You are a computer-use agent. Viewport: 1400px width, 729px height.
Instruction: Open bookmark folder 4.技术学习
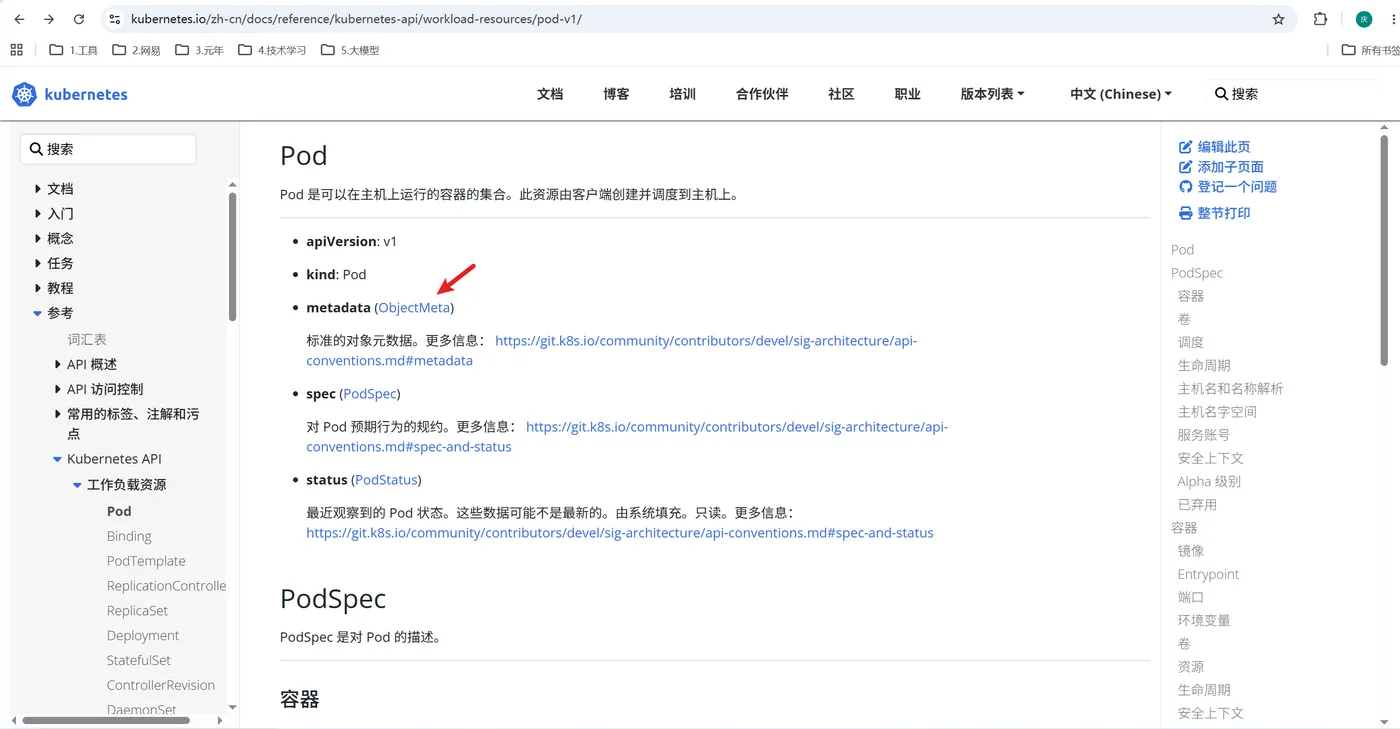click(x=272, y=50)
